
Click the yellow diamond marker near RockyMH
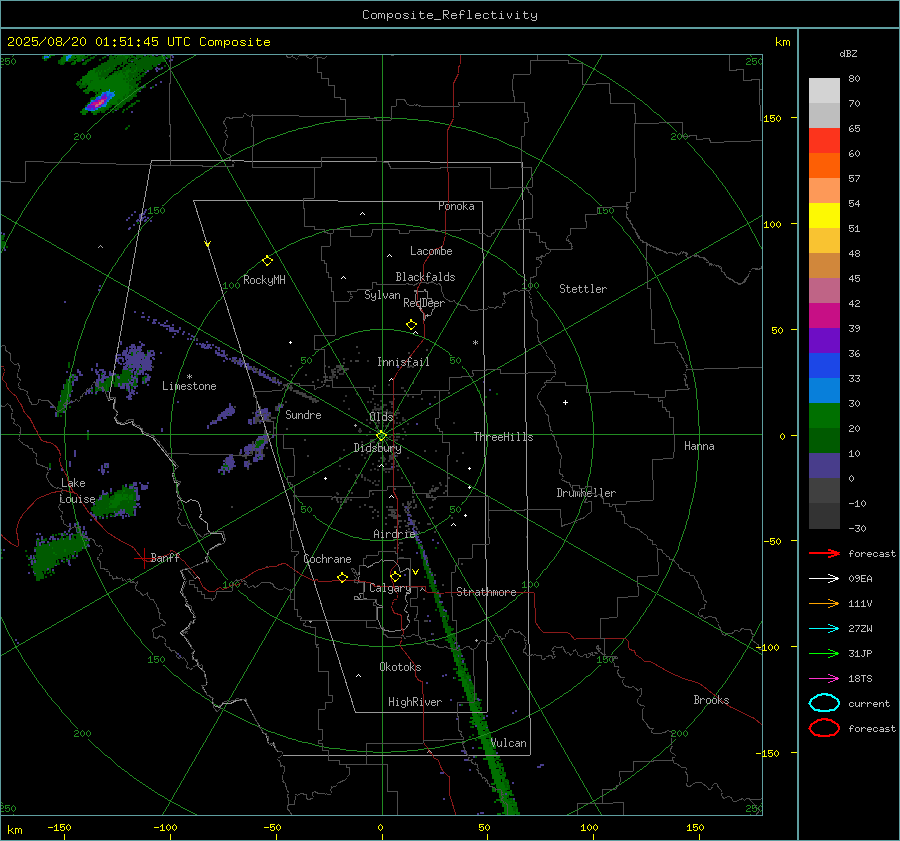tap(267, 261)
